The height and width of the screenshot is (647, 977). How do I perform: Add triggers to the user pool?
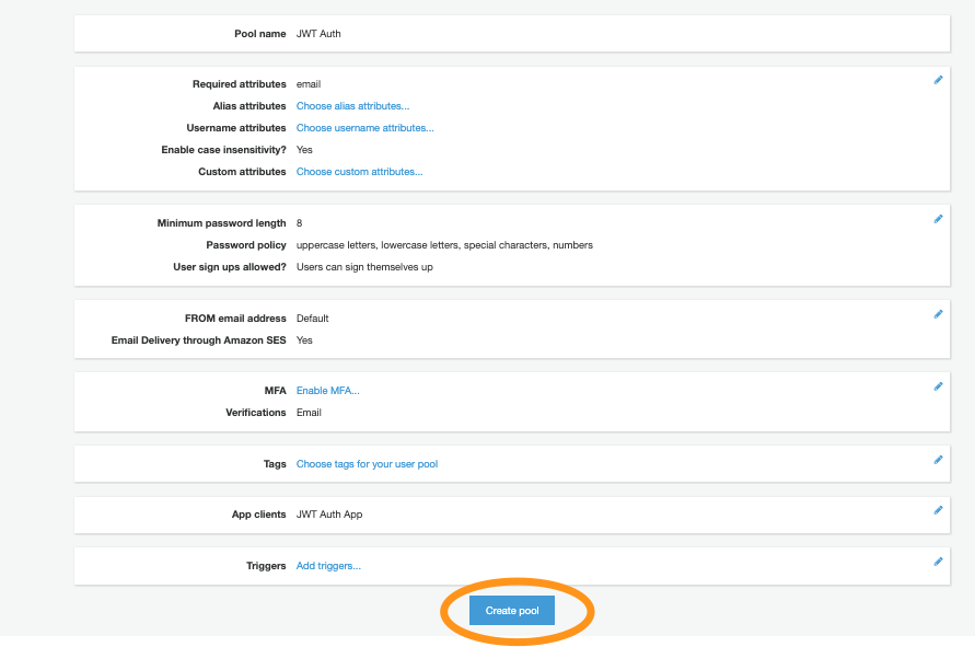tap(329, 565)
